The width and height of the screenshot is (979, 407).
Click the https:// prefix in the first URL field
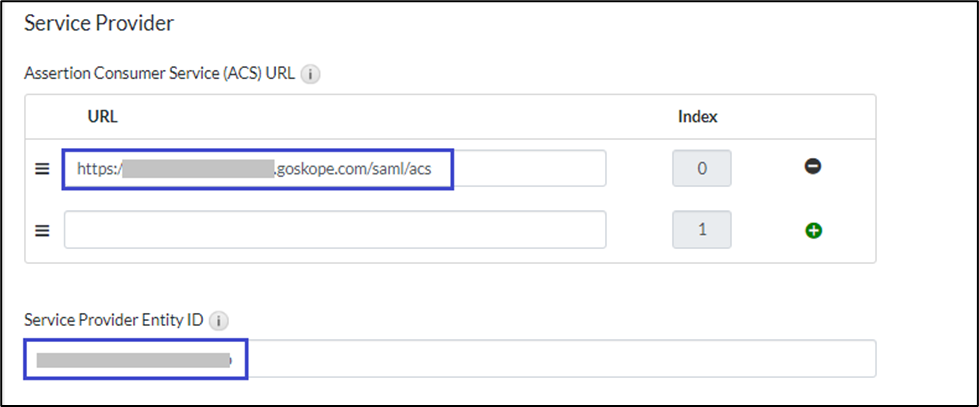click(97, 168)
